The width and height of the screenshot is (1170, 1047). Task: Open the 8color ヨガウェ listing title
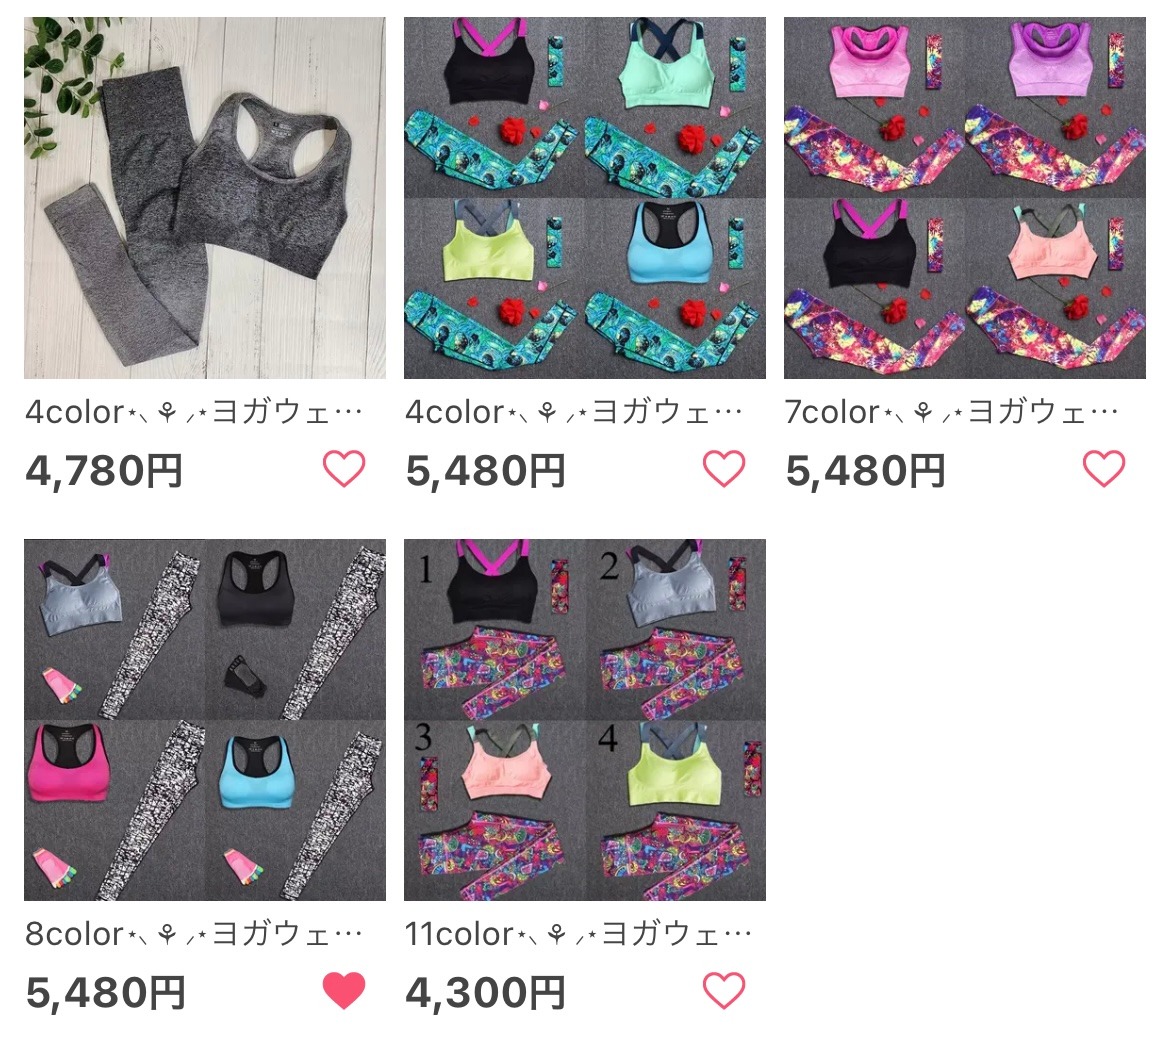pyautogui.click(x=194, y=934)
